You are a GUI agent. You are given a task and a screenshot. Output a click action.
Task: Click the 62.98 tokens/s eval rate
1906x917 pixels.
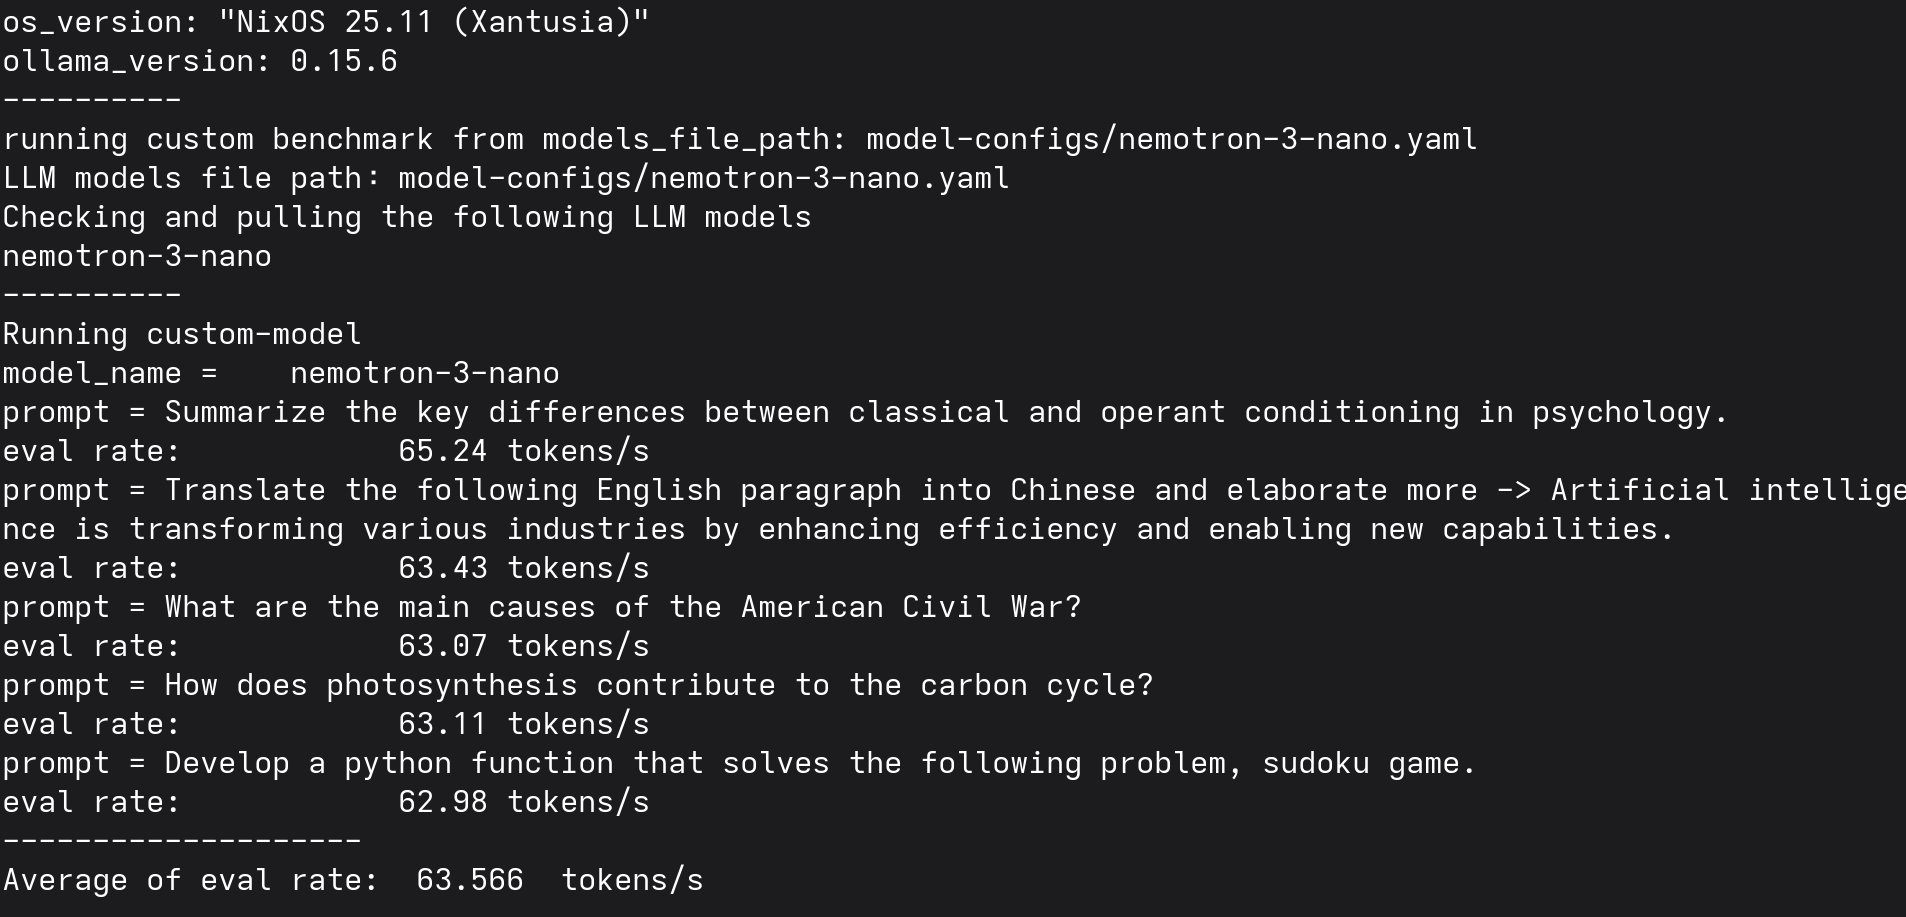click(x=523, y=802)
